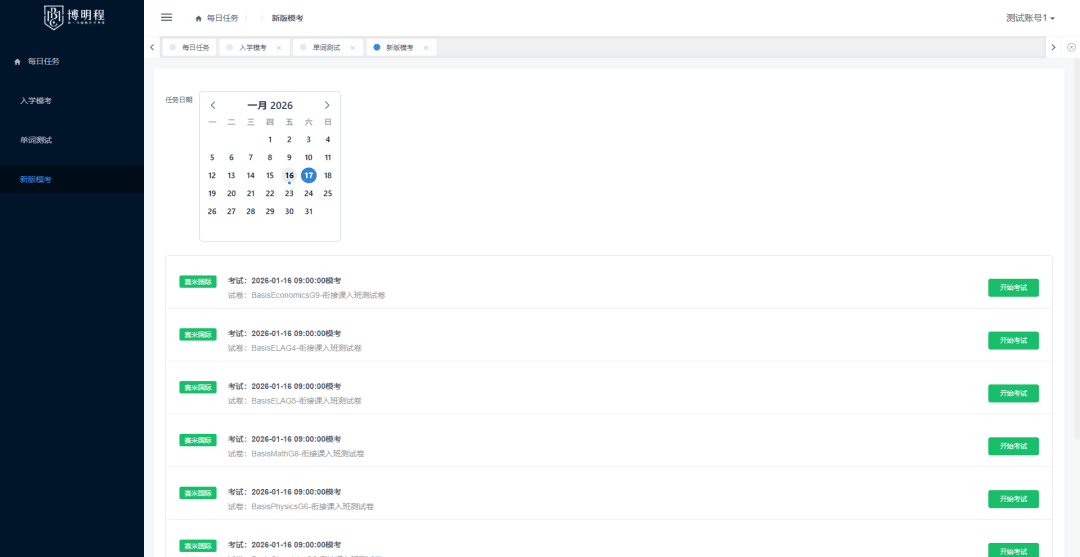Click the home icon in the breadcrumb bar
Screen dimensions: 1080x557
(x=198, y=18)
